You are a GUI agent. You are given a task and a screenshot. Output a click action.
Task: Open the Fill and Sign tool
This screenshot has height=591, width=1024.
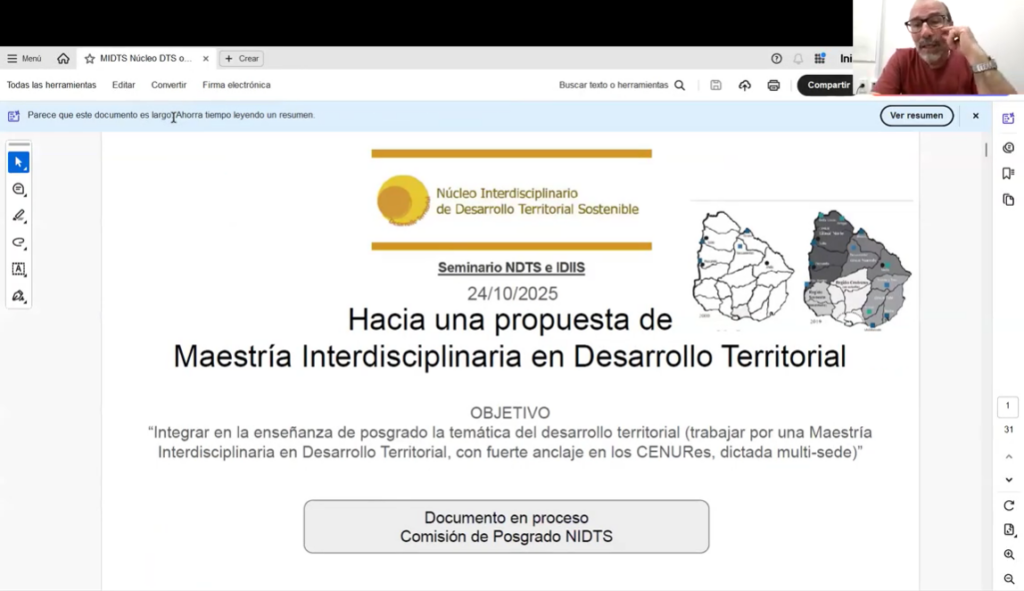(18, 296)
